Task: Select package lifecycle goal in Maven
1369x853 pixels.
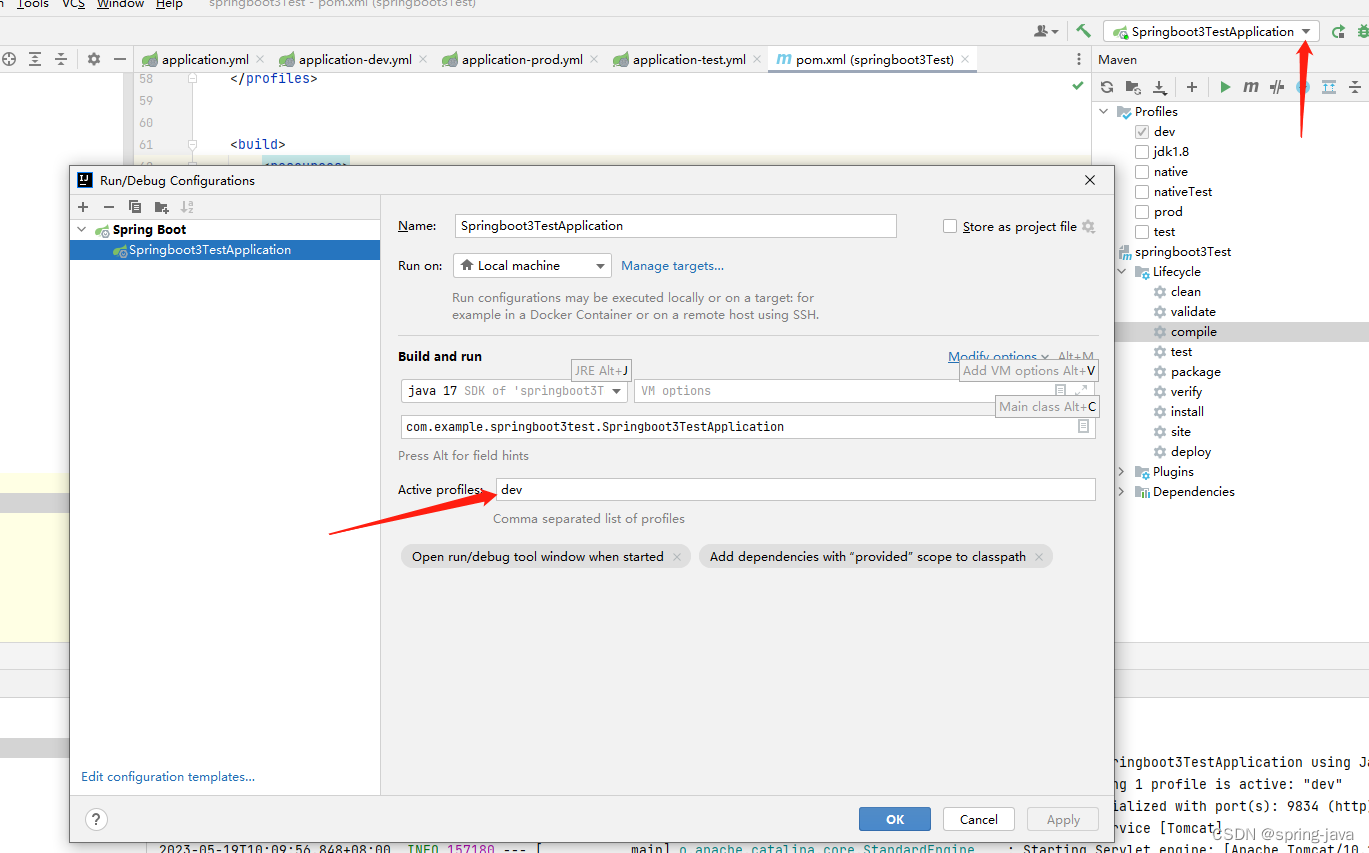Action: pos(1195,371)
